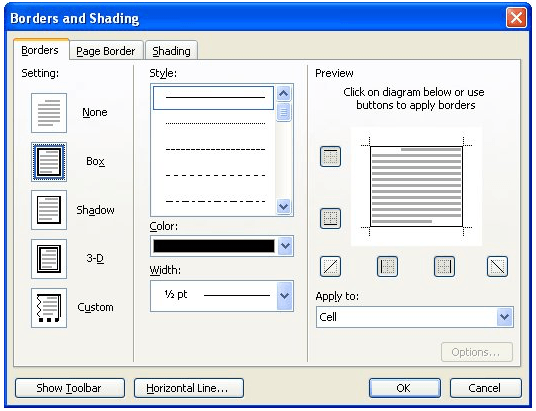536x411 pixels.
Task: Expand the Width dropdown
Action: (285, 296)
